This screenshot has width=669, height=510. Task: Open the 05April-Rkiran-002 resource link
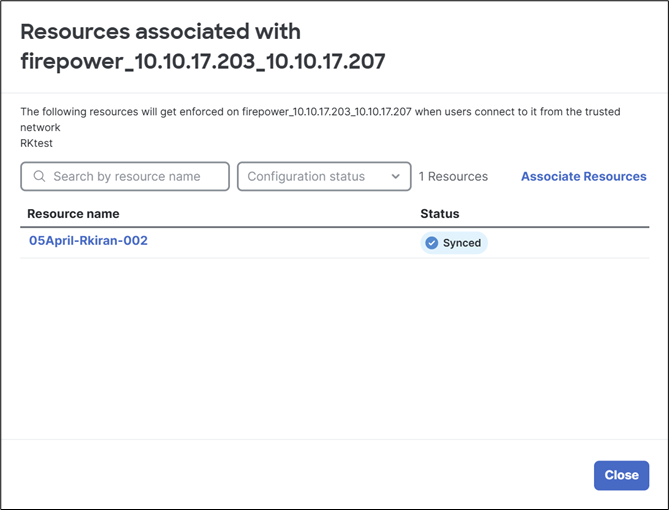[88, 241]
